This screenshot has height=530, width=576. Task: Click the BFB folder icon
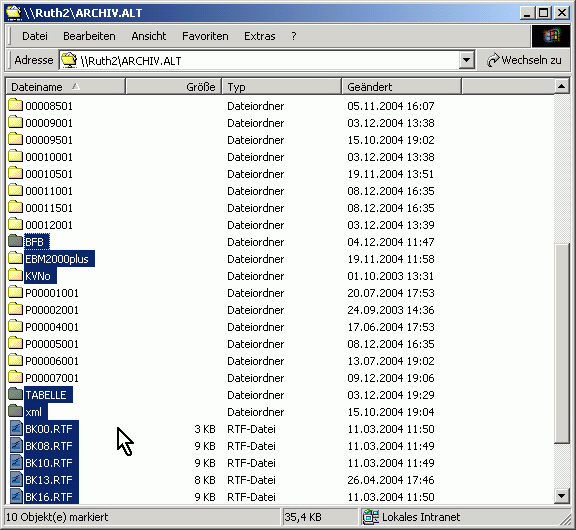coord(15,241)
